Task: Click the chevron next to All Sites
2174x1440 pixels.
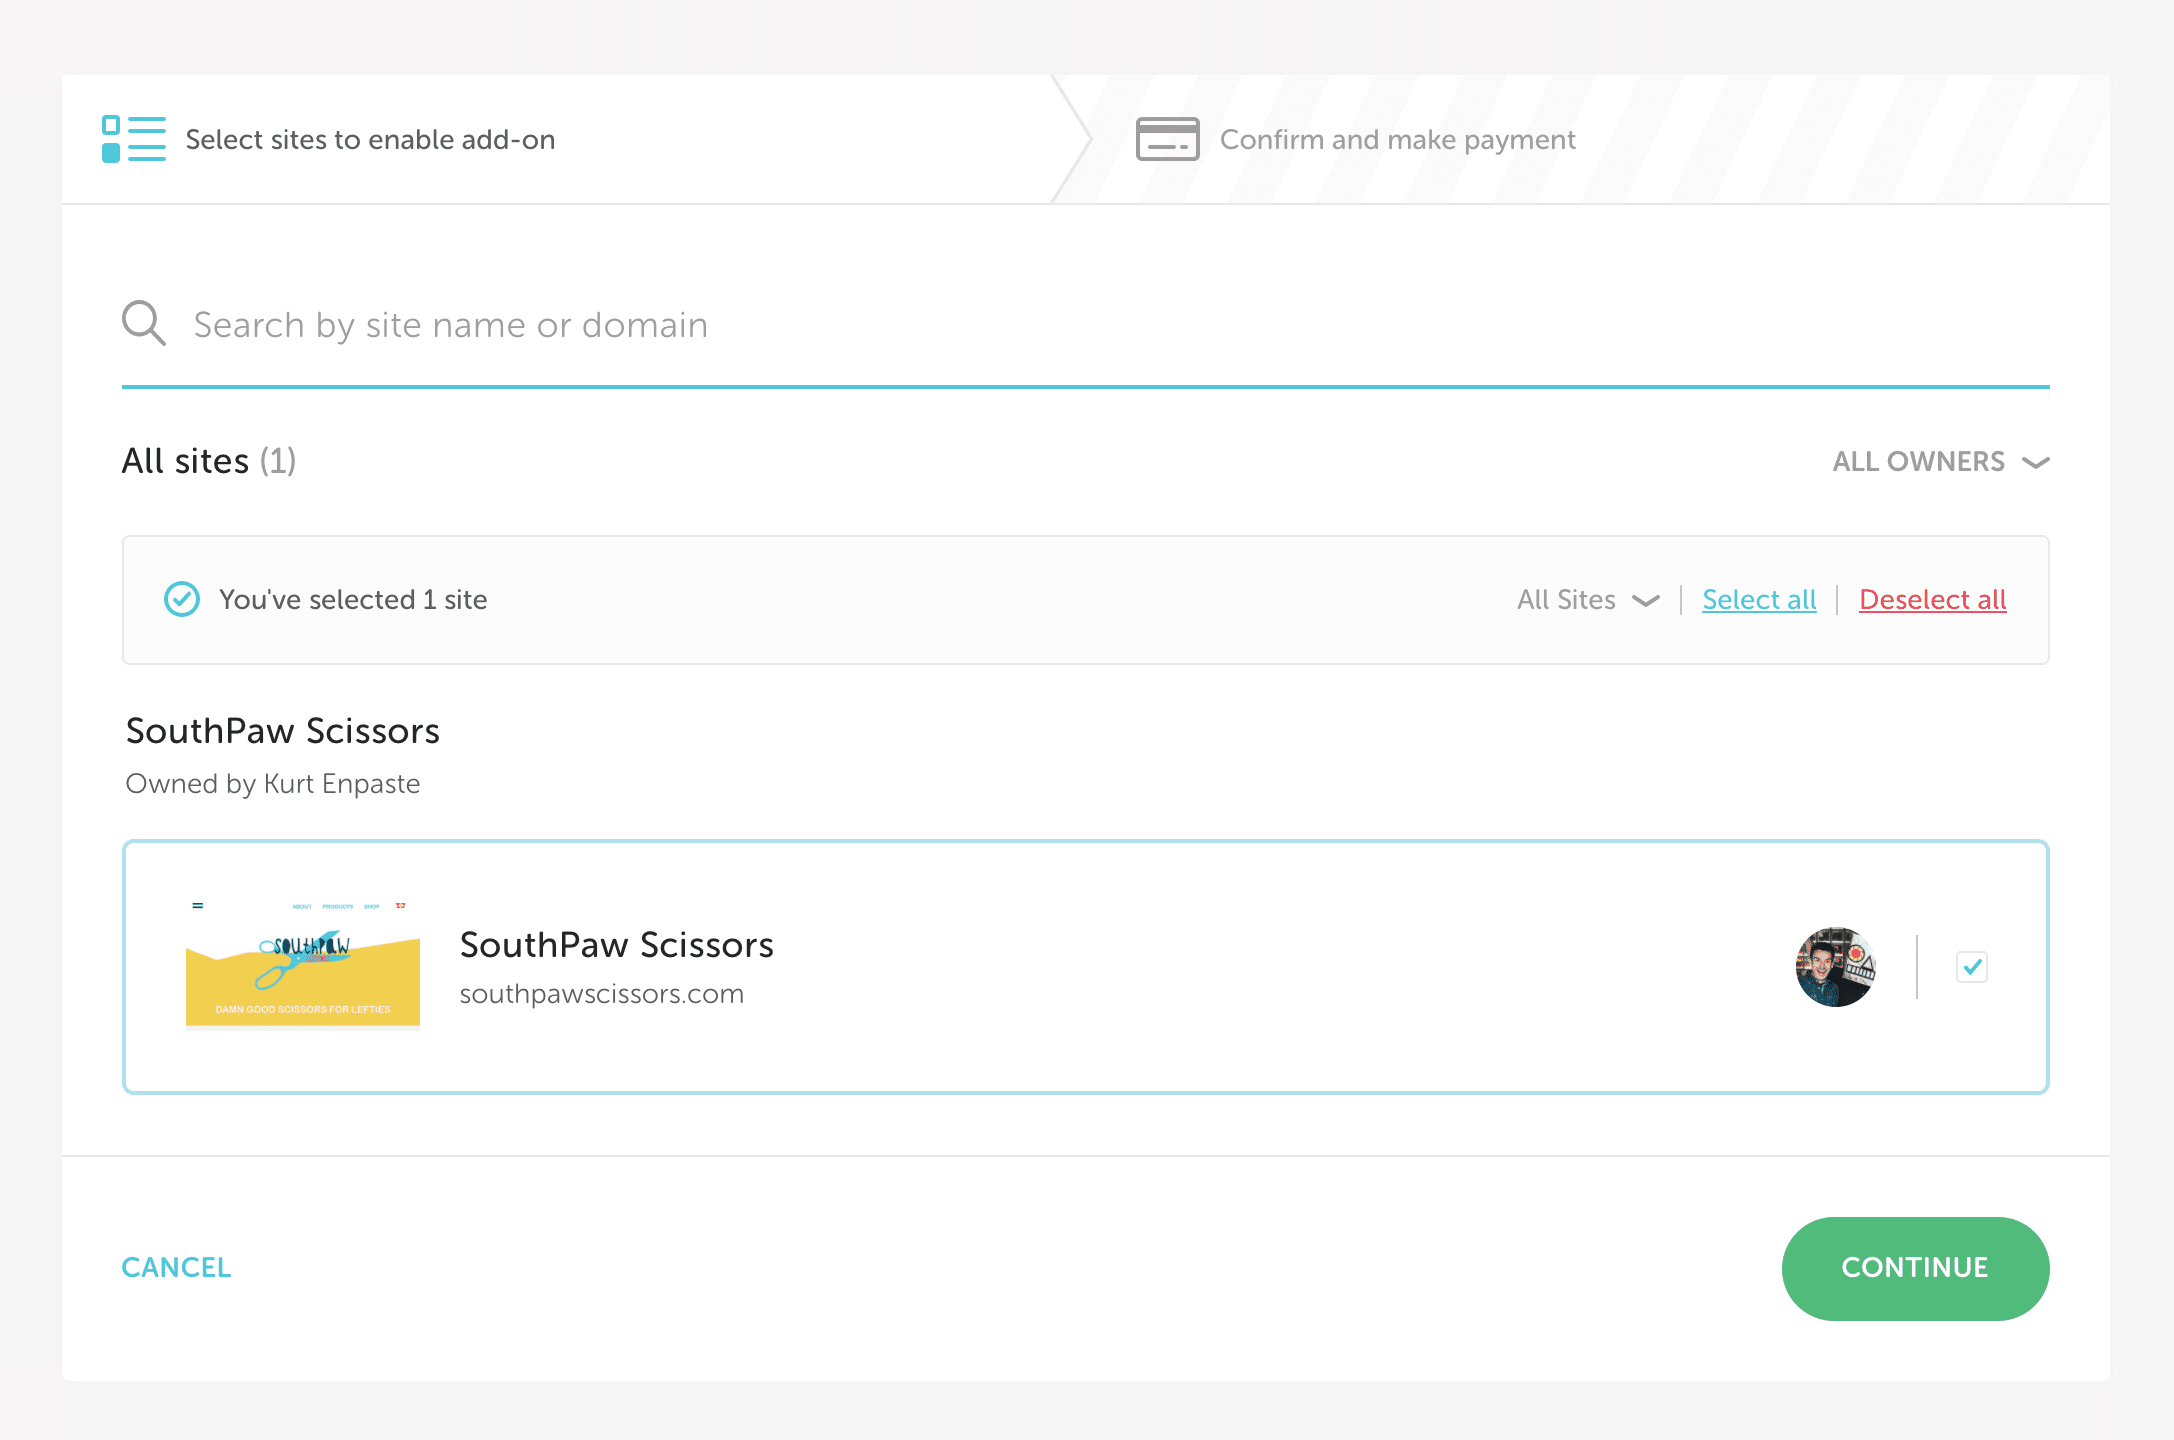Action: [1646, 600]
